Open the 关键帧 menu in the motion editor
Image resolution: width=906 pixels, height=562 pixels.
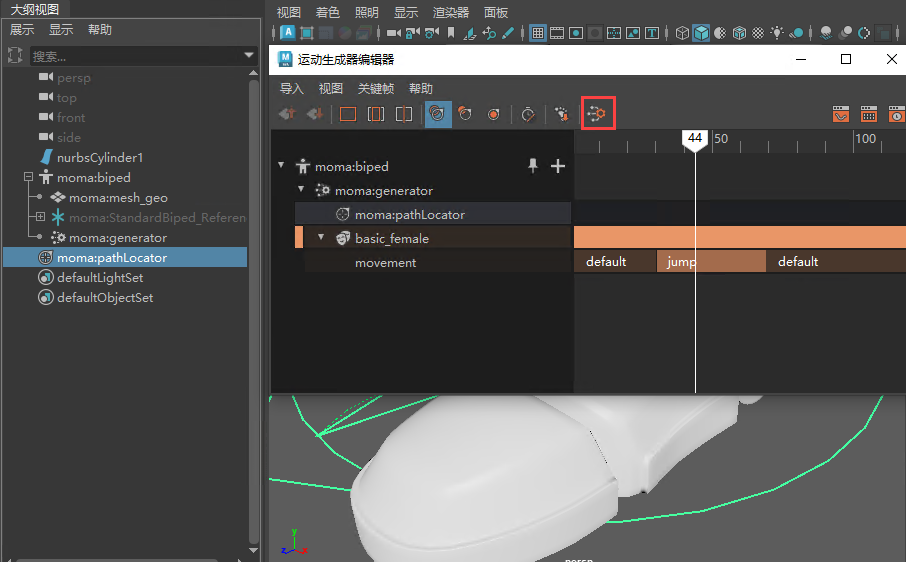pos(376,88)
